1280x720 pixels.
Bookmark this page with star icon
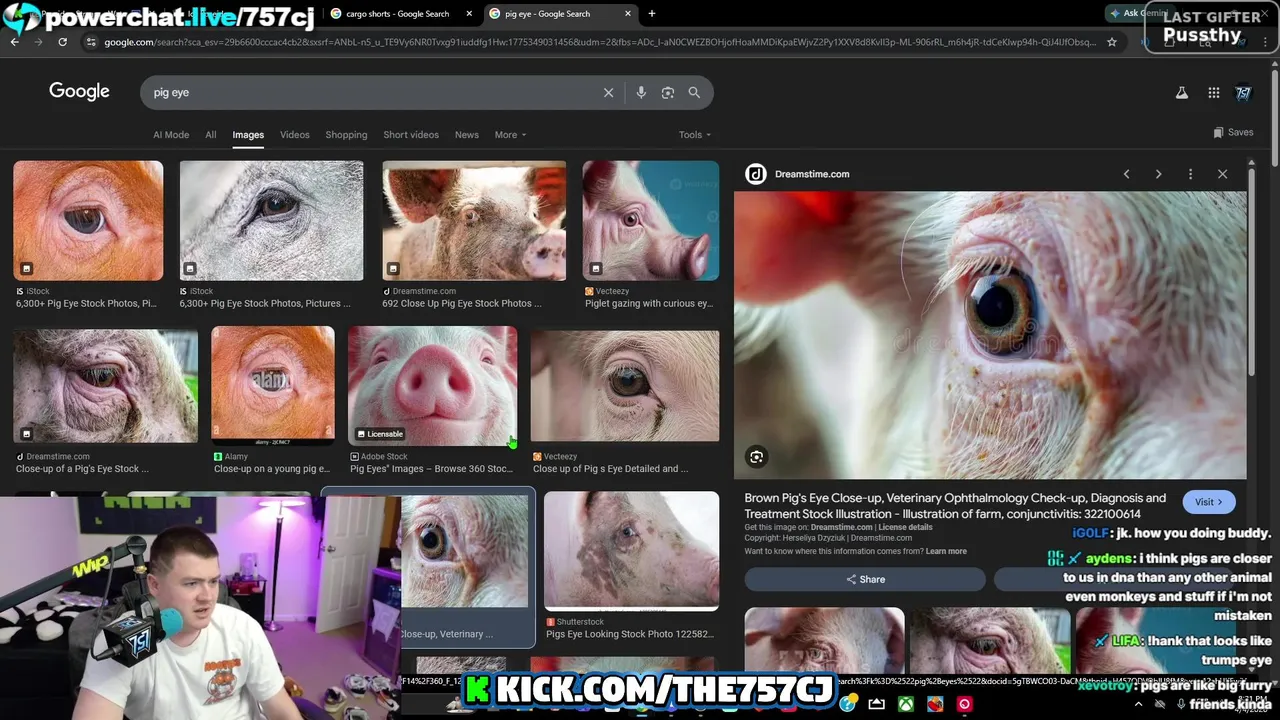pos(1111,42)
